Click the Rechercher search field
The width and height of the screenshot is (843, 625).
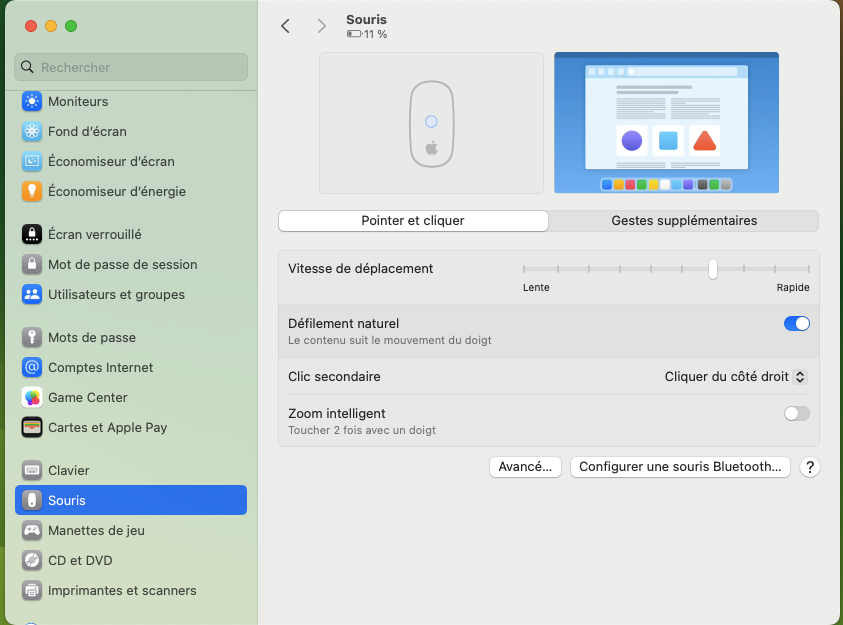pyautogui.click(x=131, y=67)
